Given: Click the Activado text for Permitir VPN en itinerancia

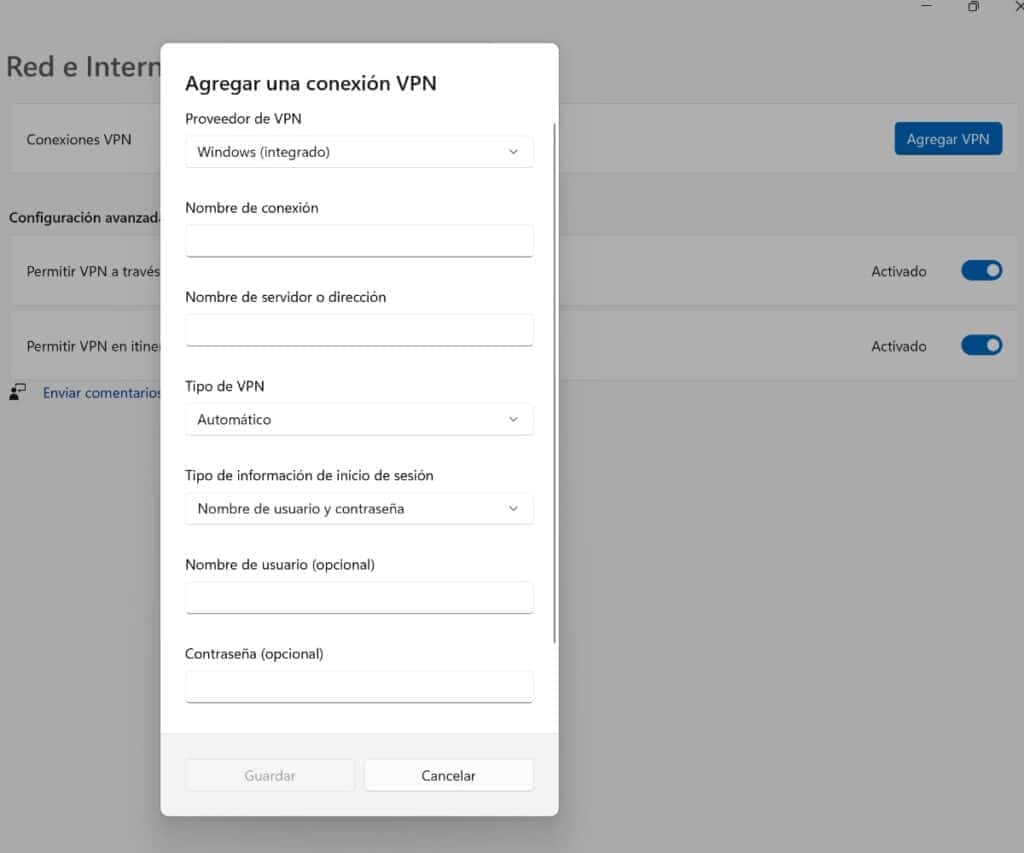Looking at the screenshot, I should coord(899,346).
